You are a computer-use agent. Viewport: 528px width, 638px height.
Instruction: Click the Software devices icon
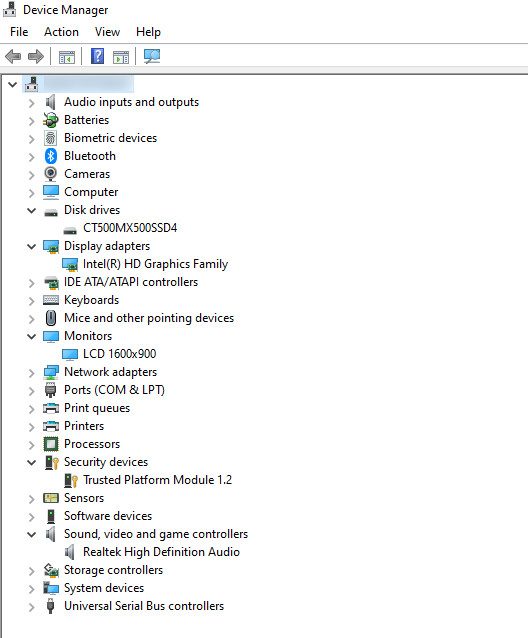(51, 516)
